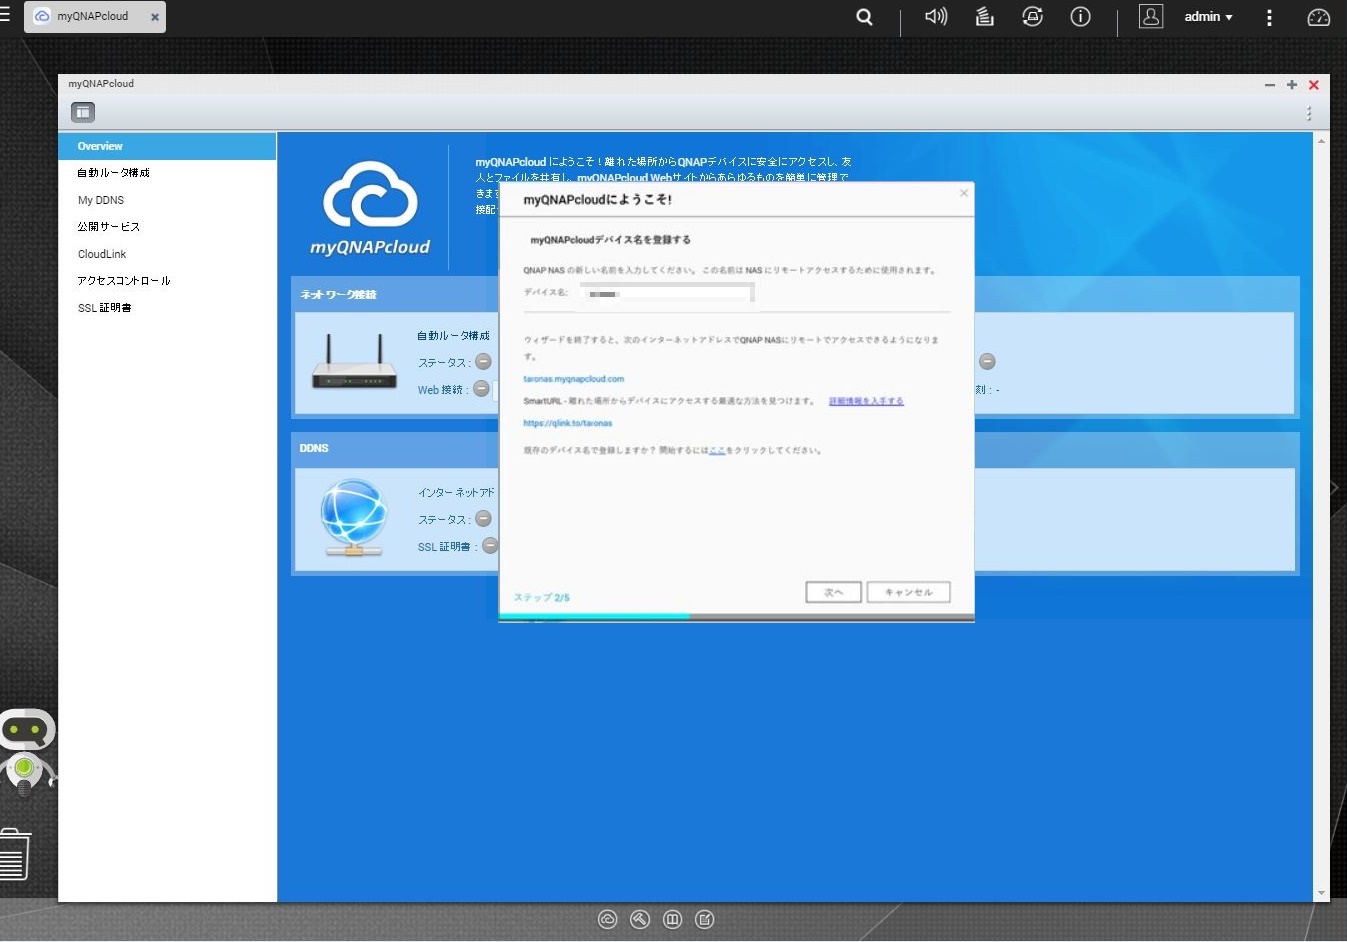Select アクセスコントロール in the sidebar
This screenshot has height=942, width=1347.
[x=167, y=281]
